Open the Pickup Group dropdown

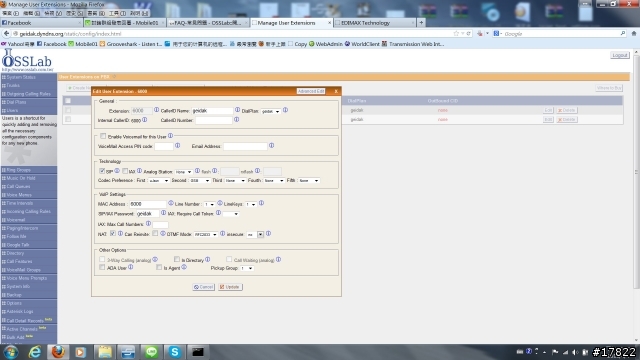[x=247, y=268]
